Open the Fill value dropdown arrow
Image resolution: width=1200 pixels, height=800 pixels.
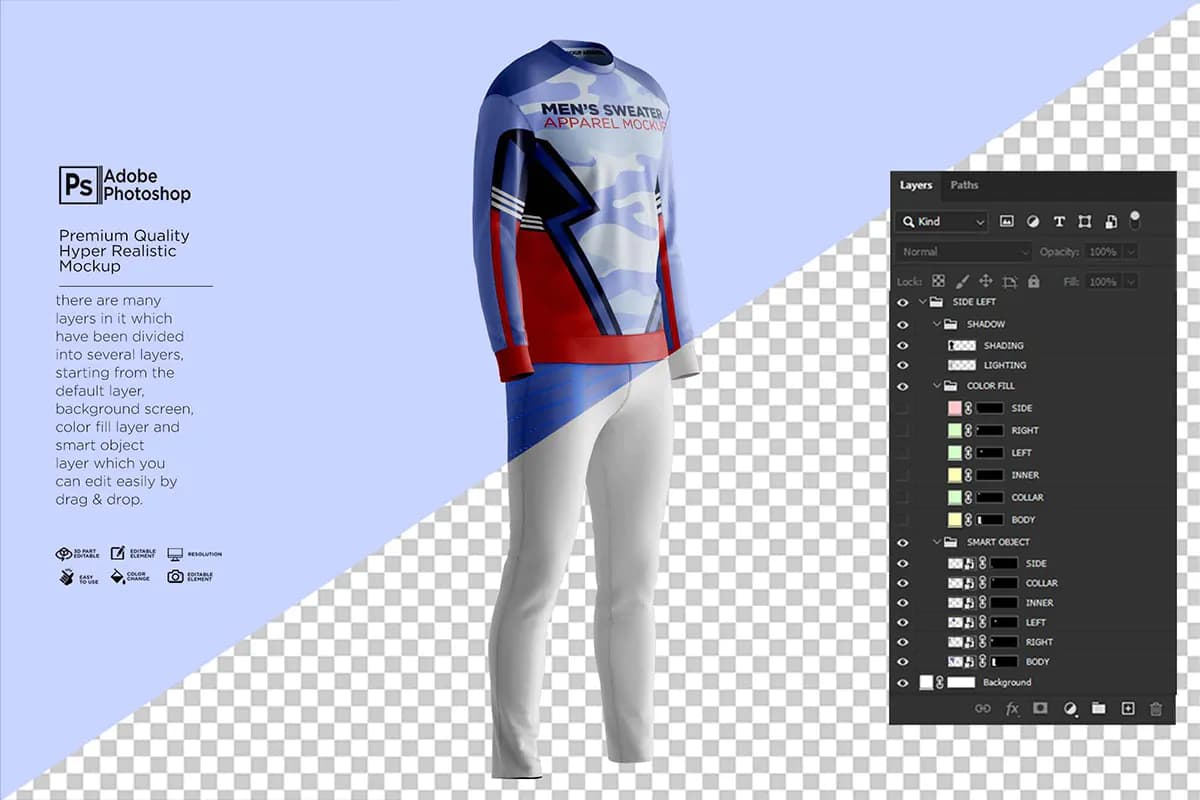coord(1131,282)
